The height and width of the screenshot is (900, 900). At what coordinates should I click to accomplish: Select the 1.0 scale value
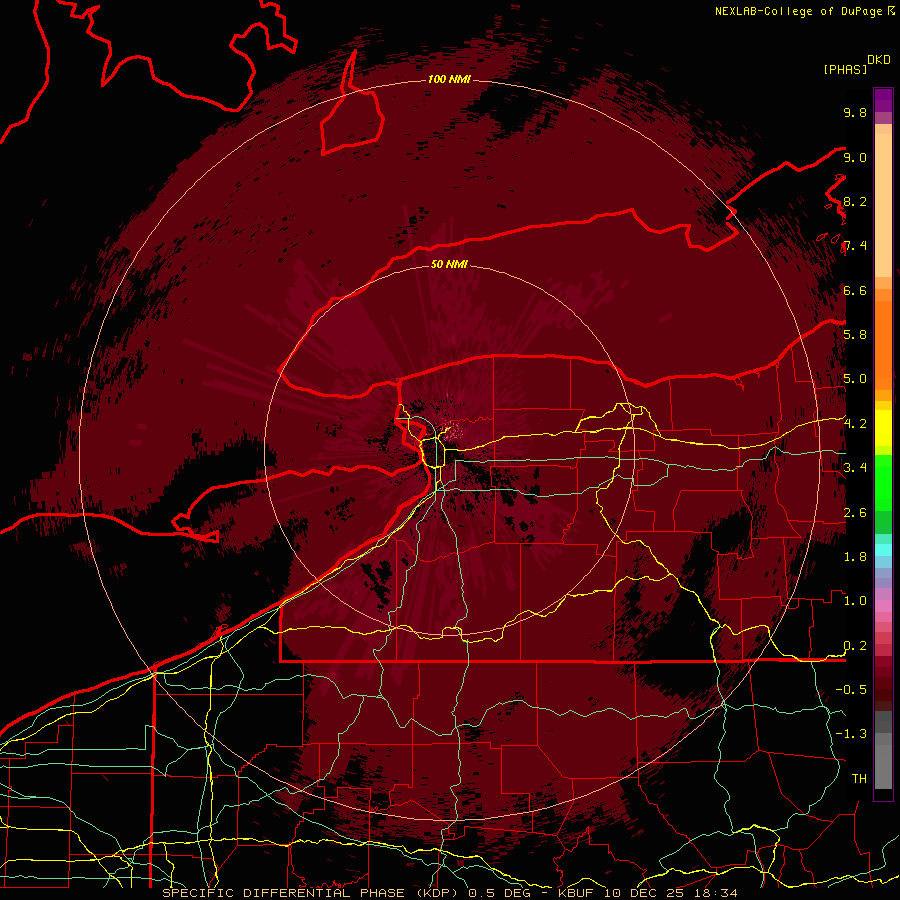coord(855,600)
